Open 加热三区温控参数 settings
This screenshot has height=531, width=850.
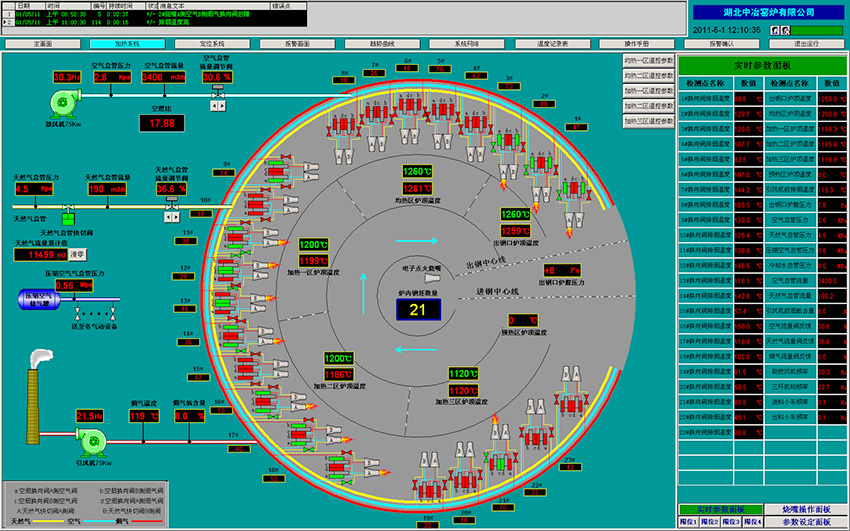[x=647, y=121]
